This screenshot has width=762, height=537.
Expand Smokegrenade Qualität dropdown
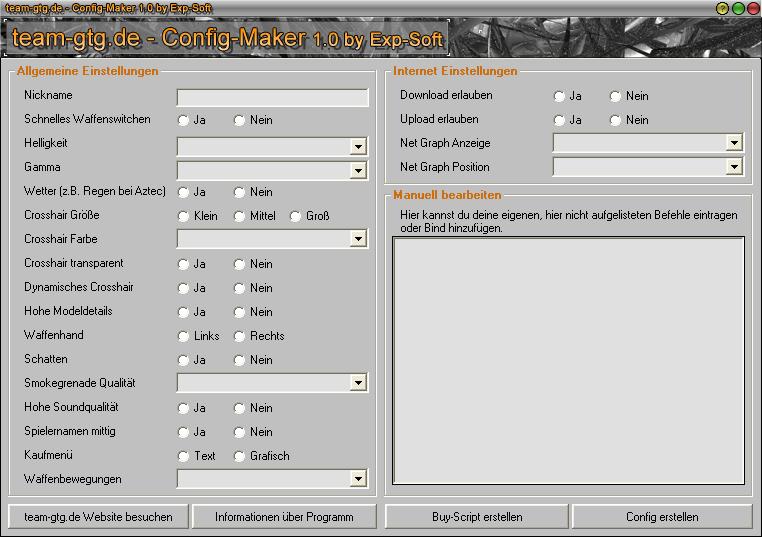tap(358, 383)
